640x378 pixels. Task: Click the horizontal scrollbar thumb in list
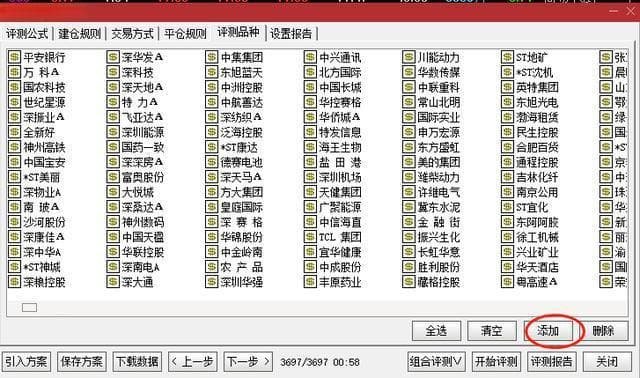click(x=29, y=307)
